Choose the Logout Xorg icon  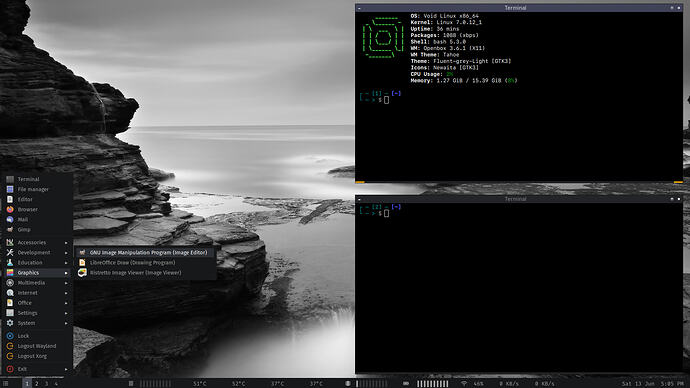pos(10,356)
